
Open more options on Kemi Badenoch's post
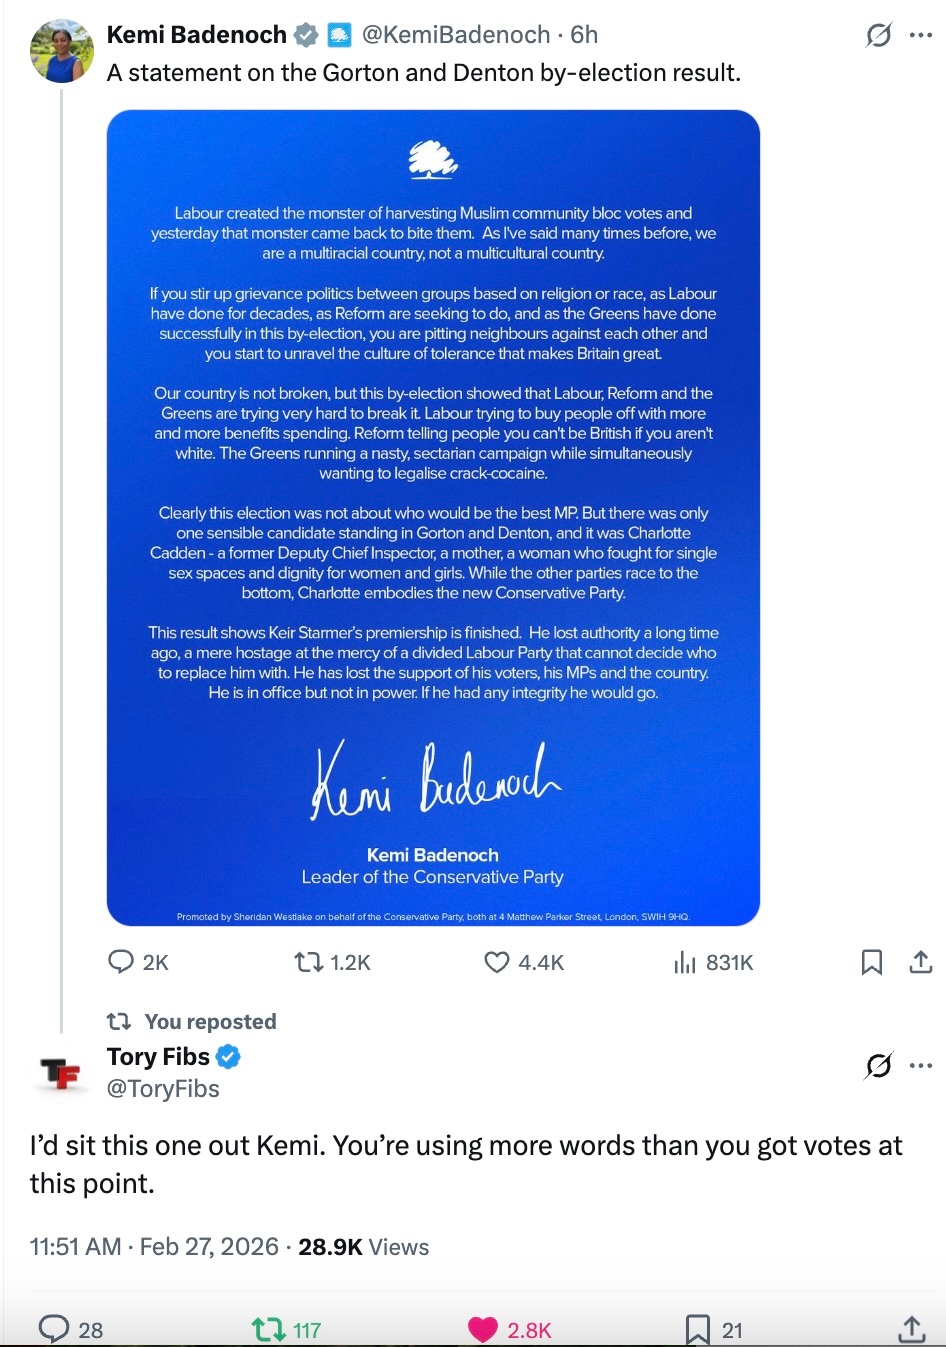coord(921,36)
